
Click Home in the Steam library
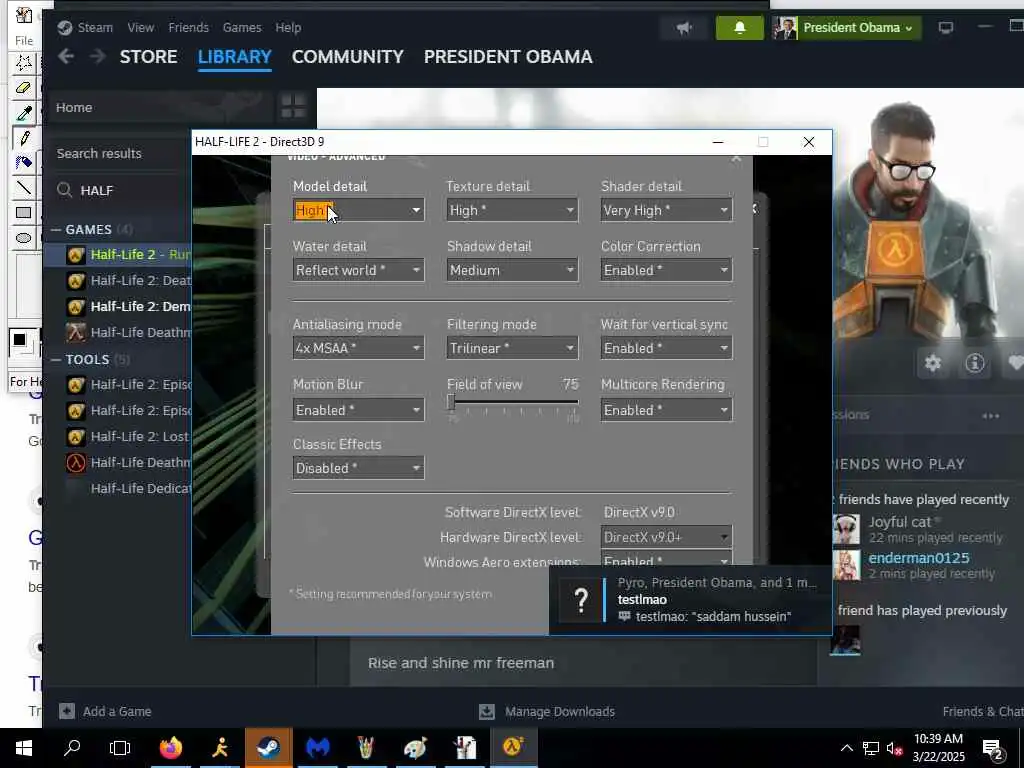pyautogui.click(x=74, y=107)
